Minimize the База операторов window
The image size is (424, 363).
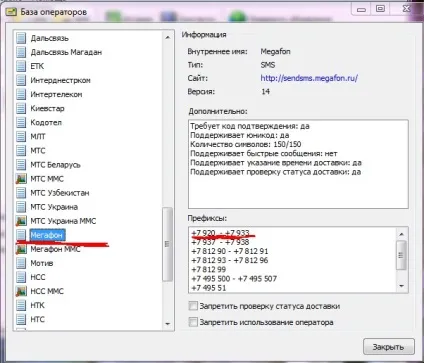click(x=361, y=9)
